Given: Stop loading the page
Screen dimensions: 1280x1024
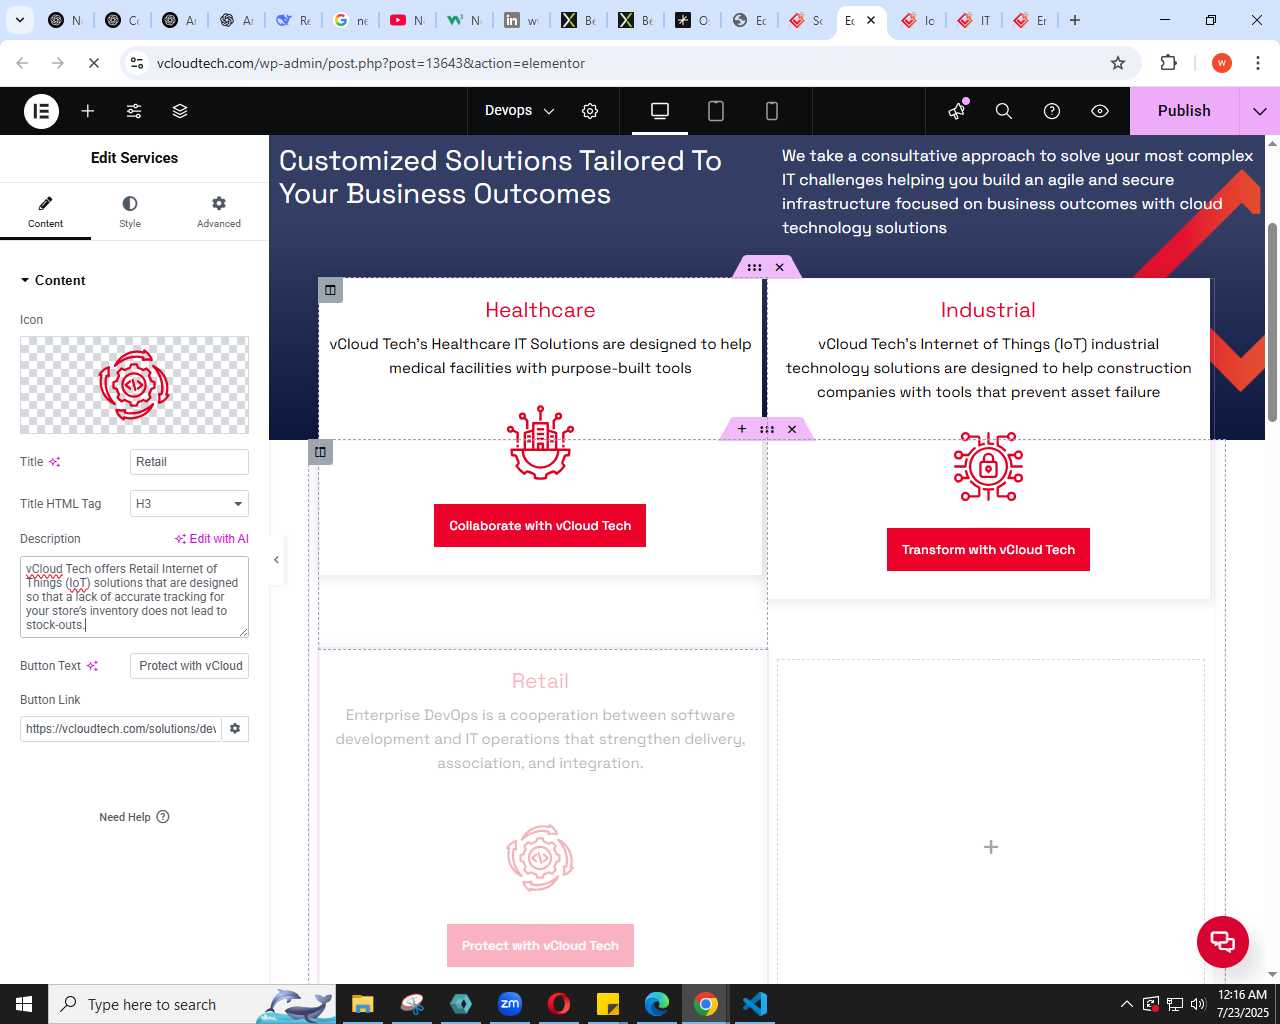Looking at the screenshot, I should pyautogui.click(x=94, y=63).
